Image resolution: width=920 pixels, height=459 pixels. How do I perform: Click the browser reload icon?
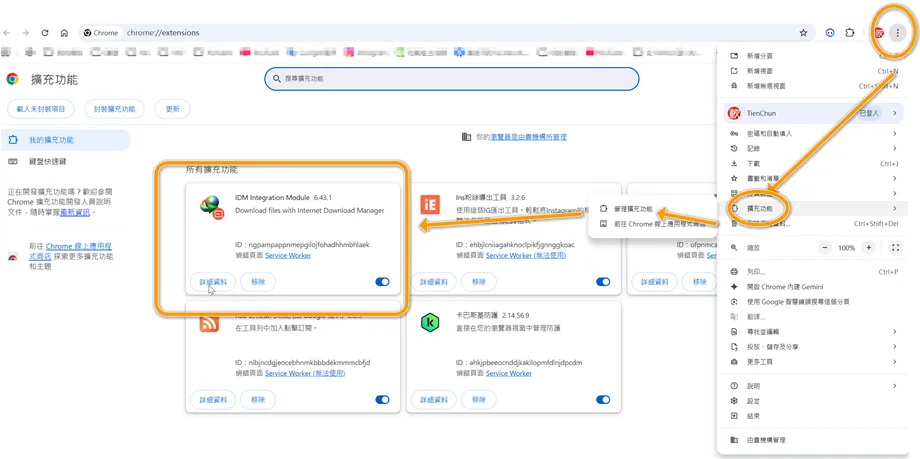45,33
